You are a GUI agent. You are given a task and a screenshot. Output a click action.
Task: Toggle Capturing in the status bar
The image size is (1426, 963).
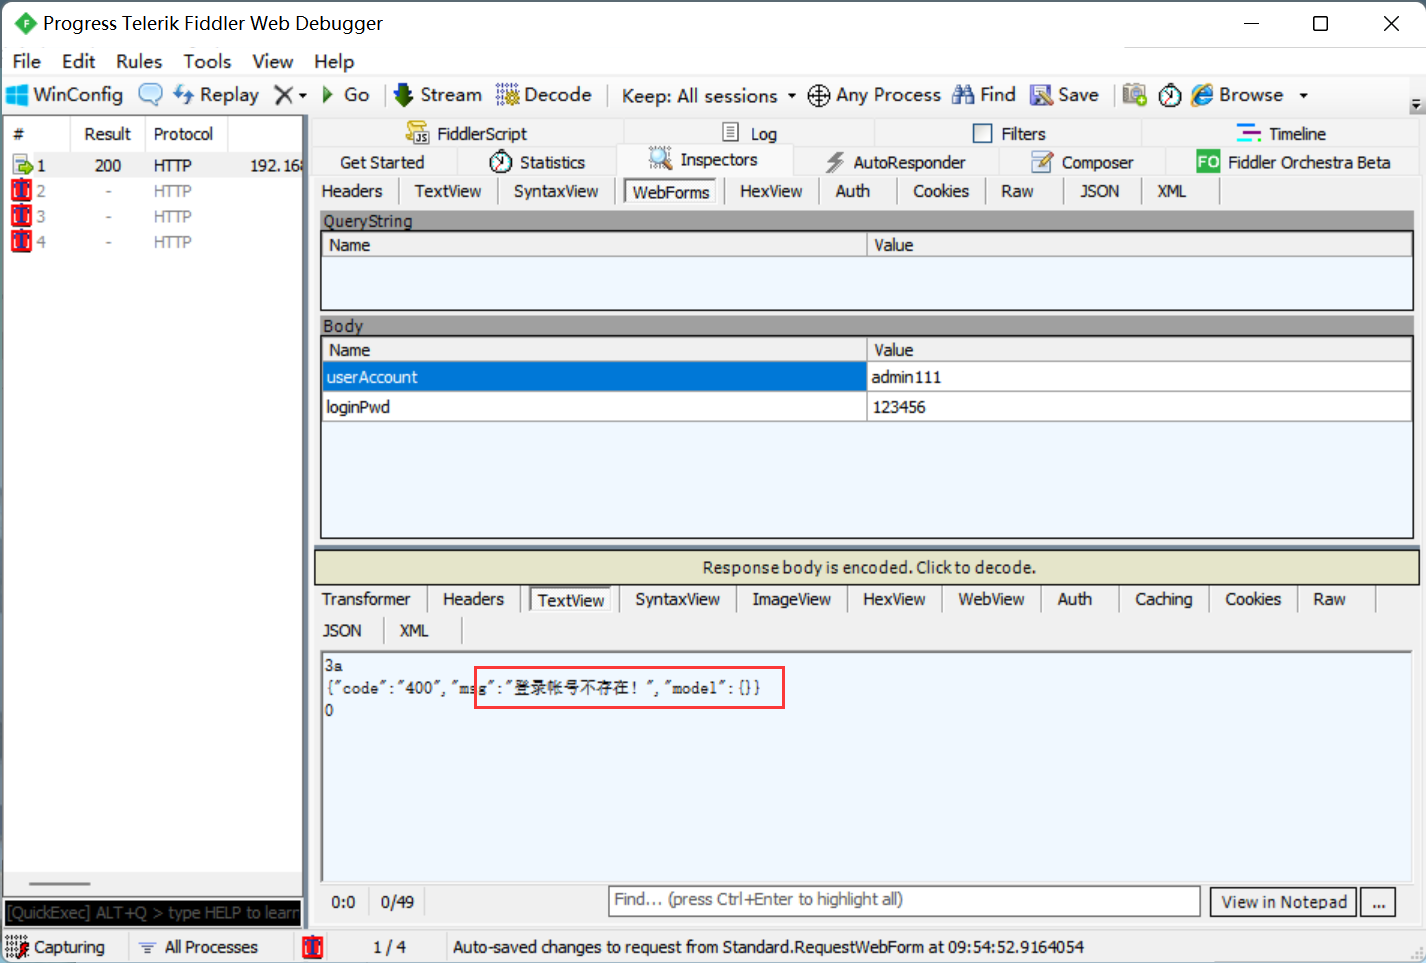pos(55,947)
